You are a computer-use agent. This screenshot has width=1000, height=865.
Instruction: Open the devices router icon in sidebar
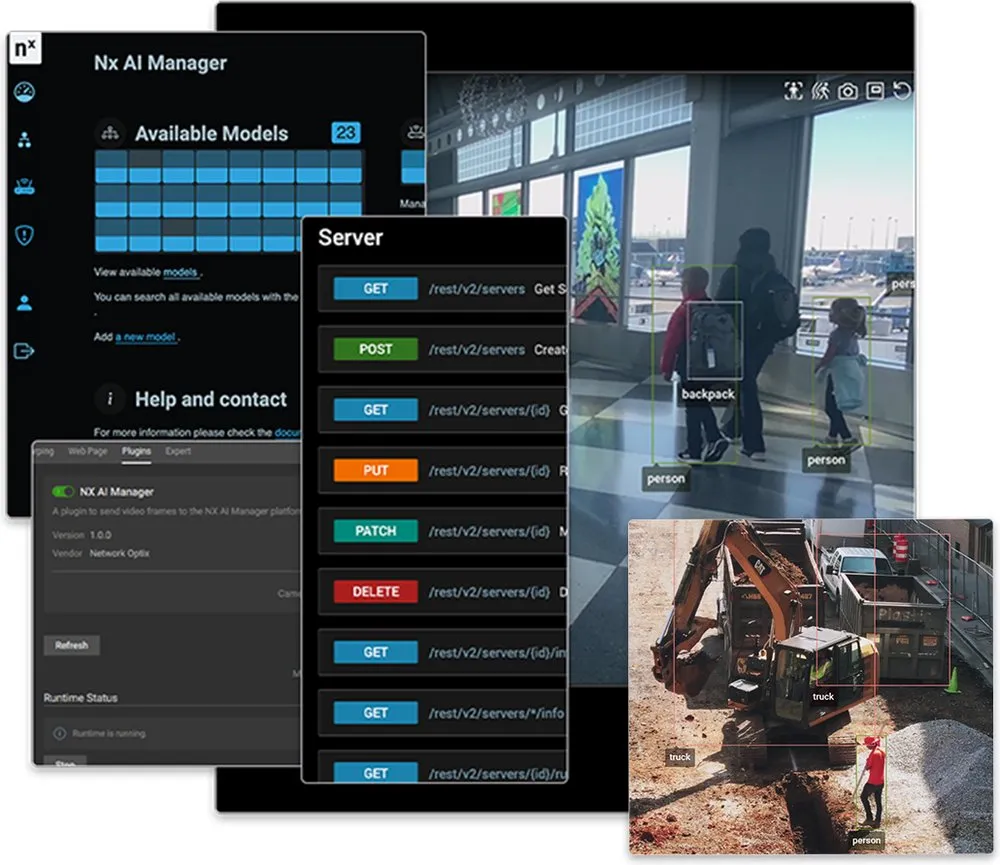pyautogui.click(x=24, y=187)
